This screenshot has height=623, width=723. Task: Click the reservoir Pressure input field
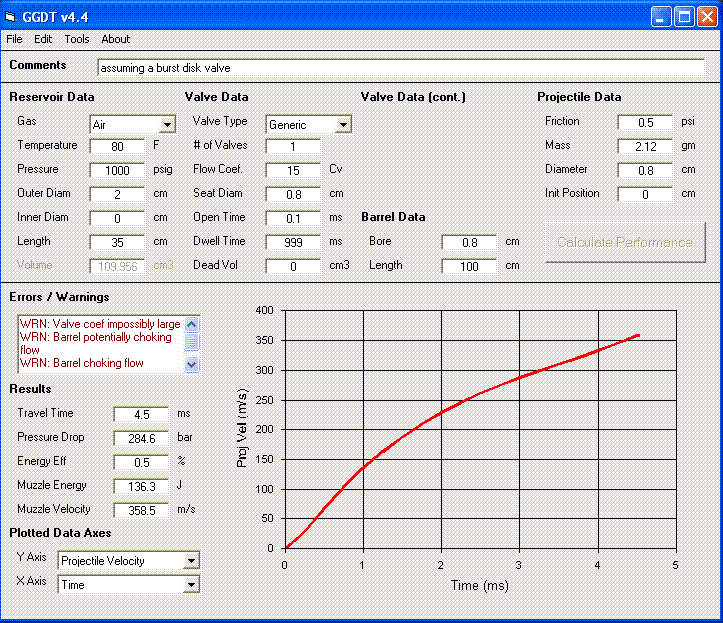point(117,170)
